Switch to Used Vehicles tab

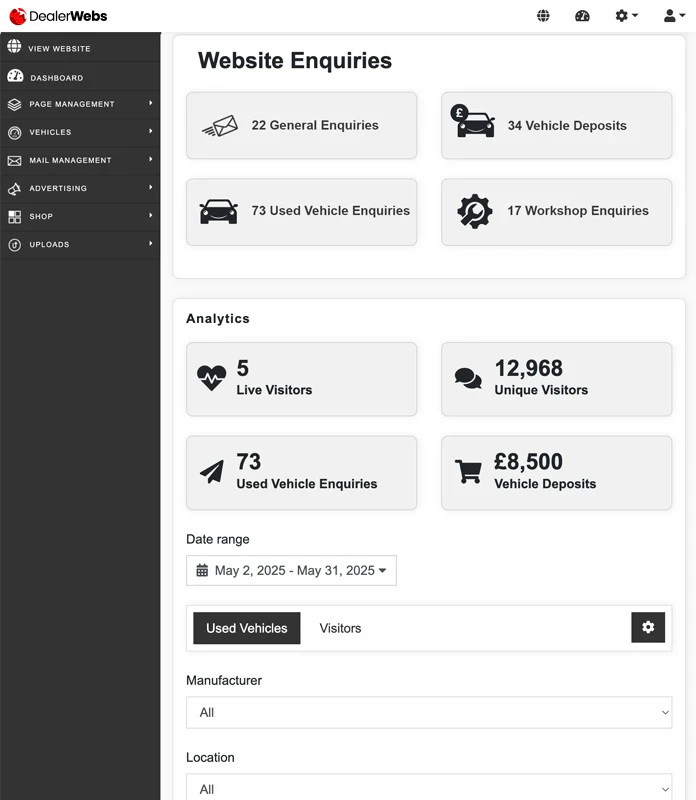[246, 628]
